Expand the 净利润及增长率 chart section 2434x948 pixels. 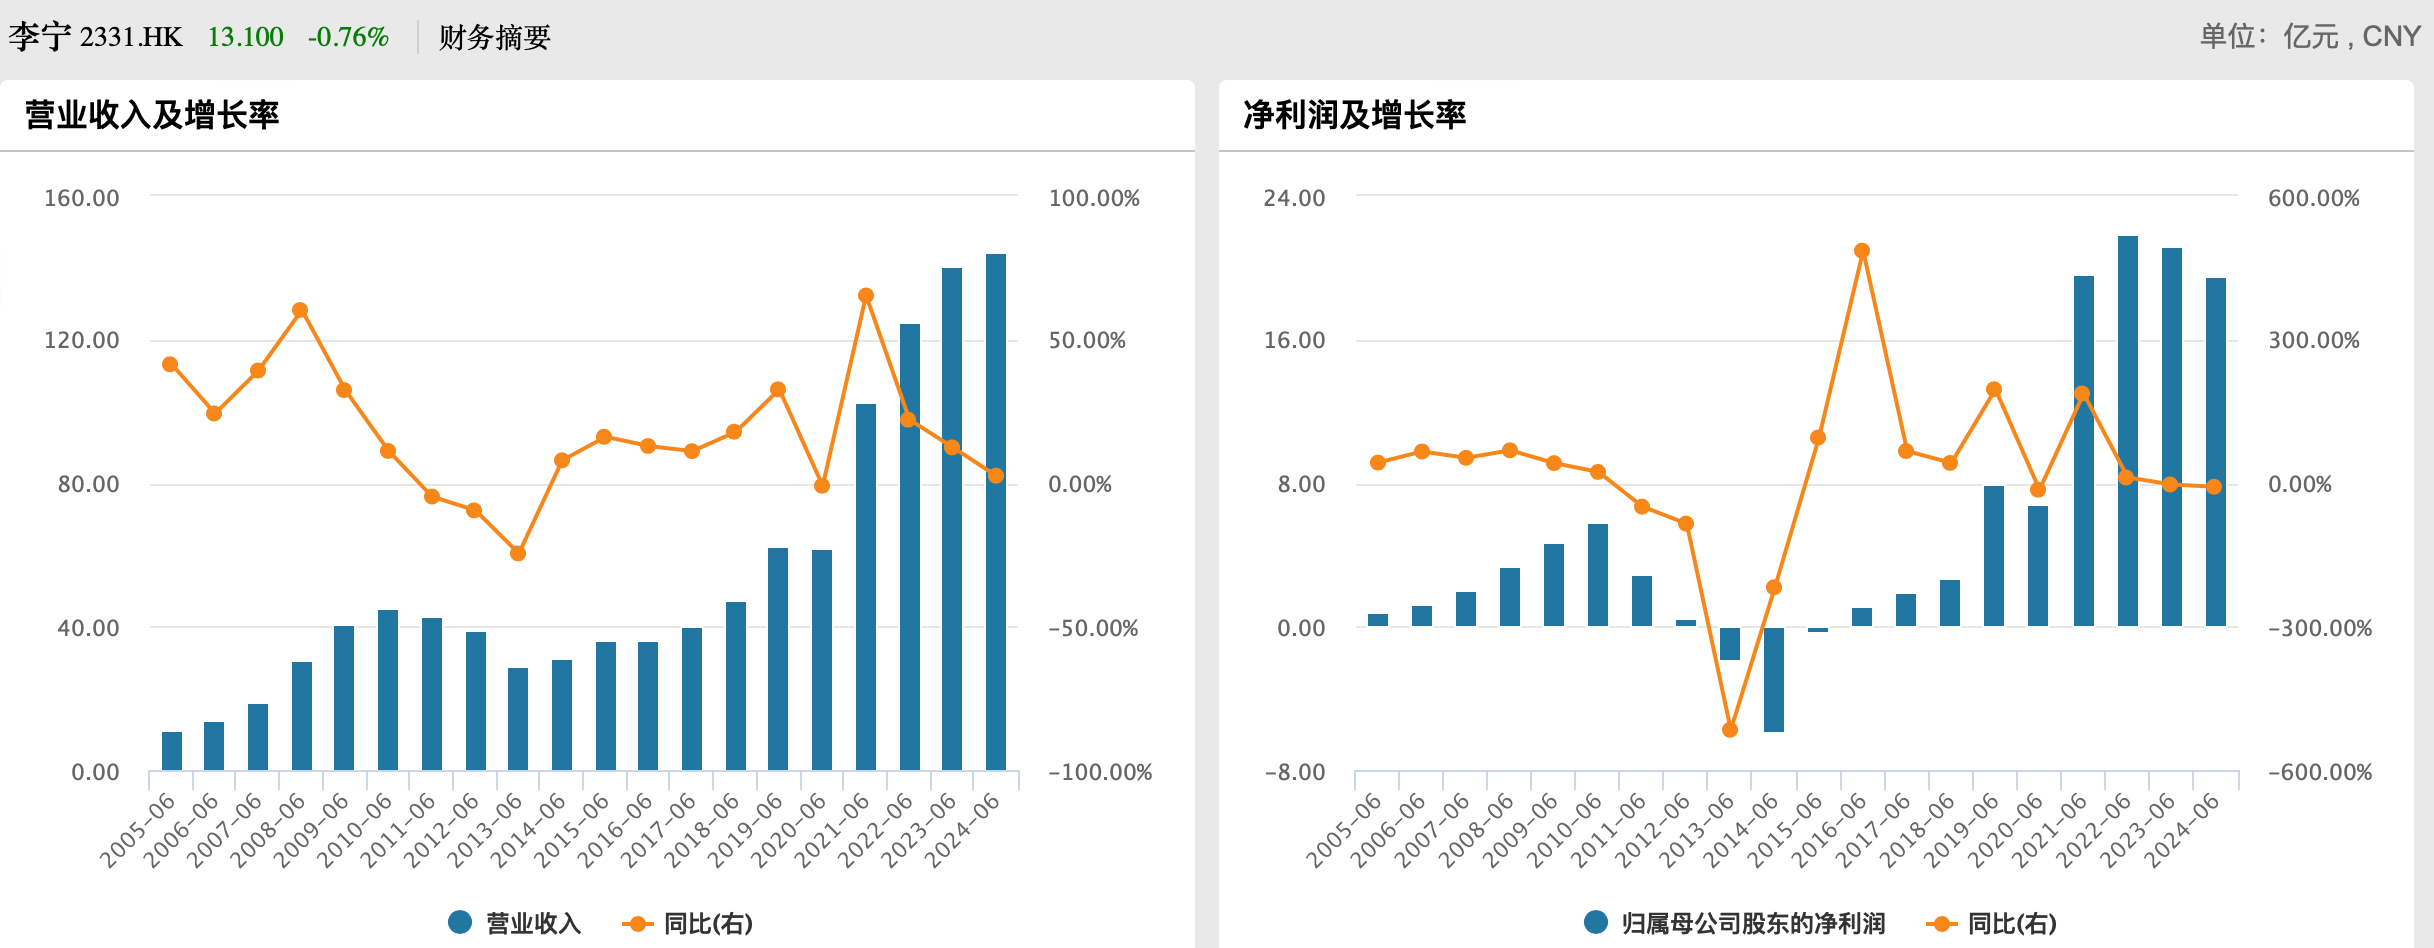1355,115
